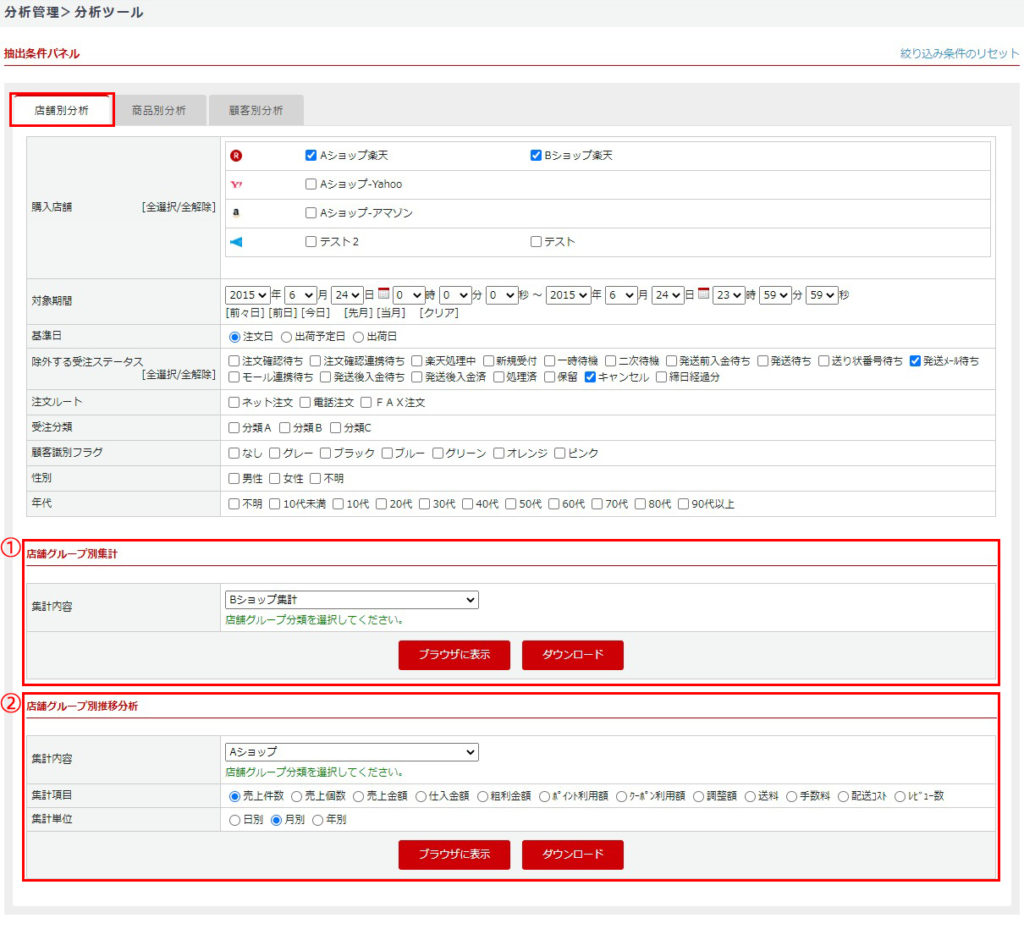Uncheck キャンセル in excluded order statuses

pyautogui.click(x=591, y=378)
